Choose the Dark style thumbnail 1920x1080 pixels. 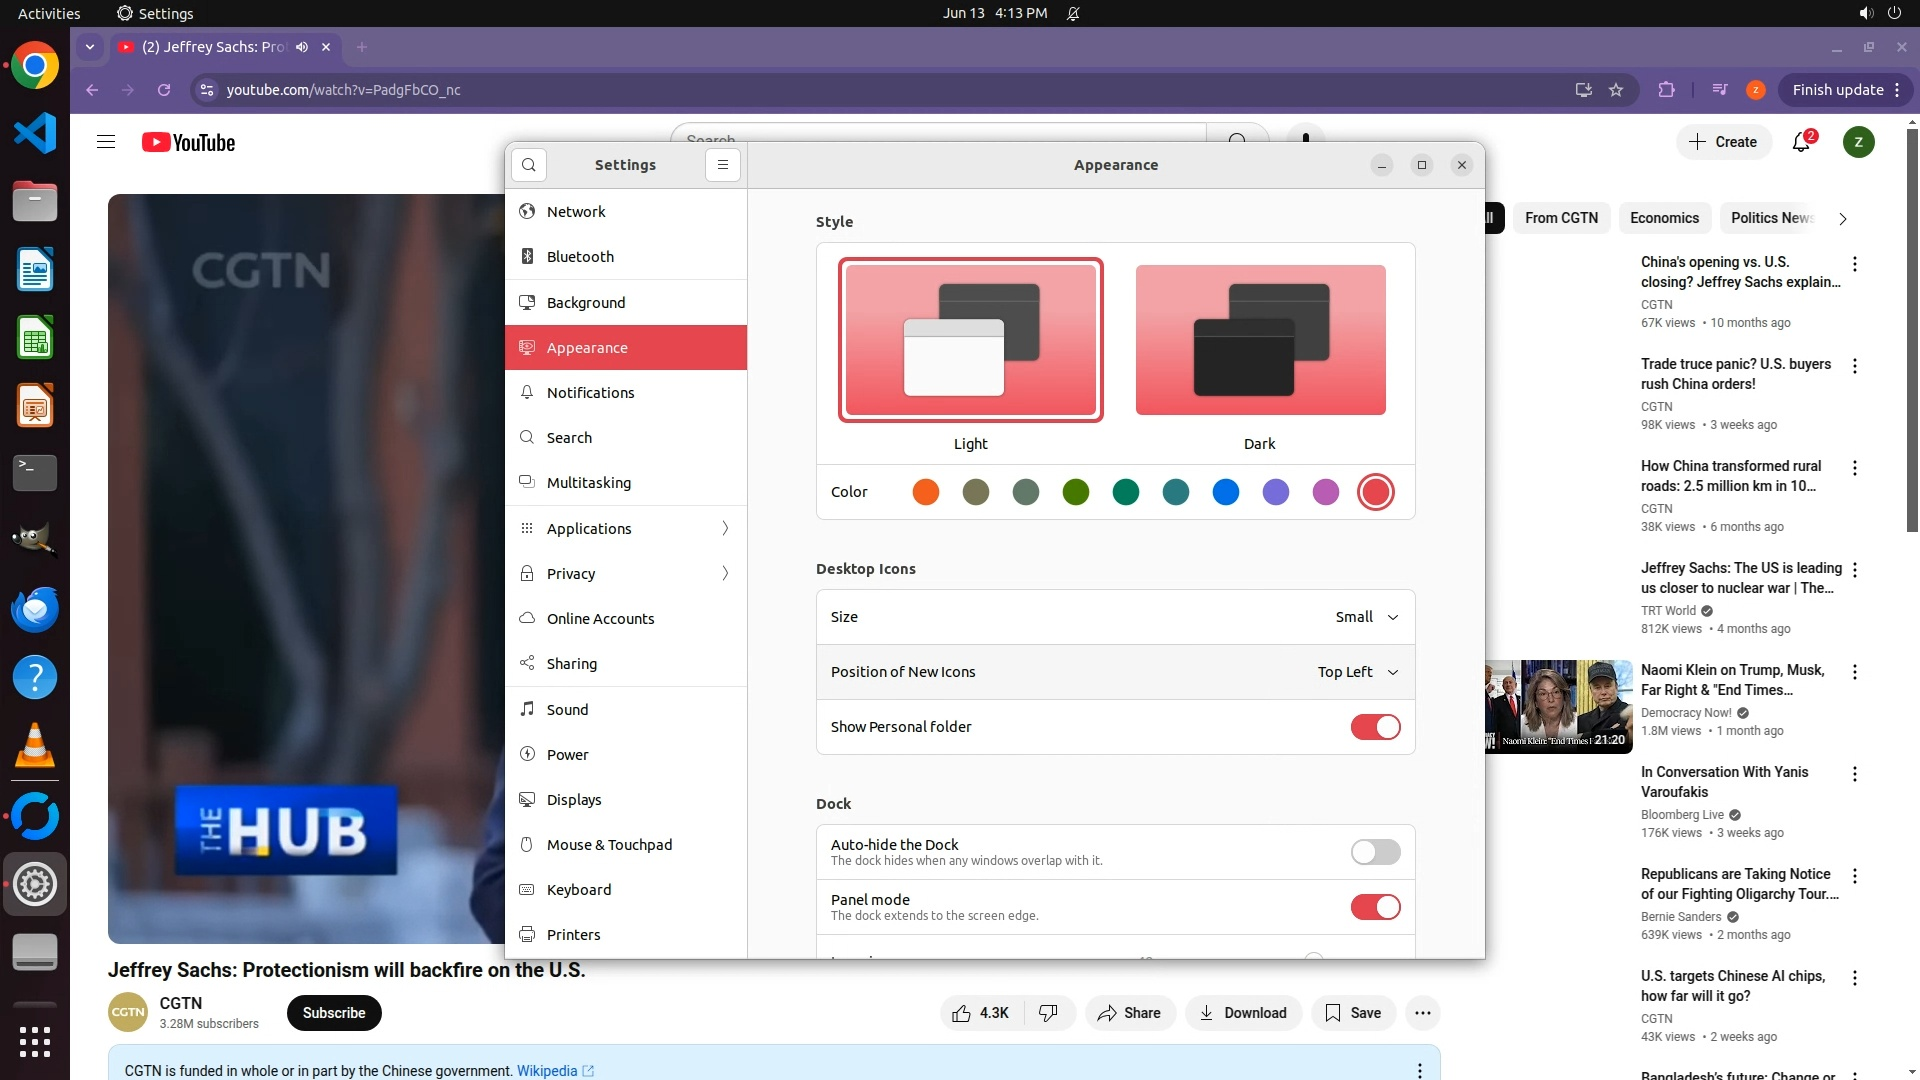1260,340
